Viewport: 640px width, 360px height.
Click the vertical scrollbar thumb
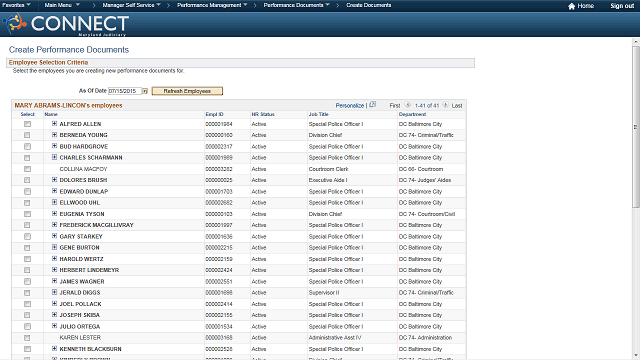[636, 127]
